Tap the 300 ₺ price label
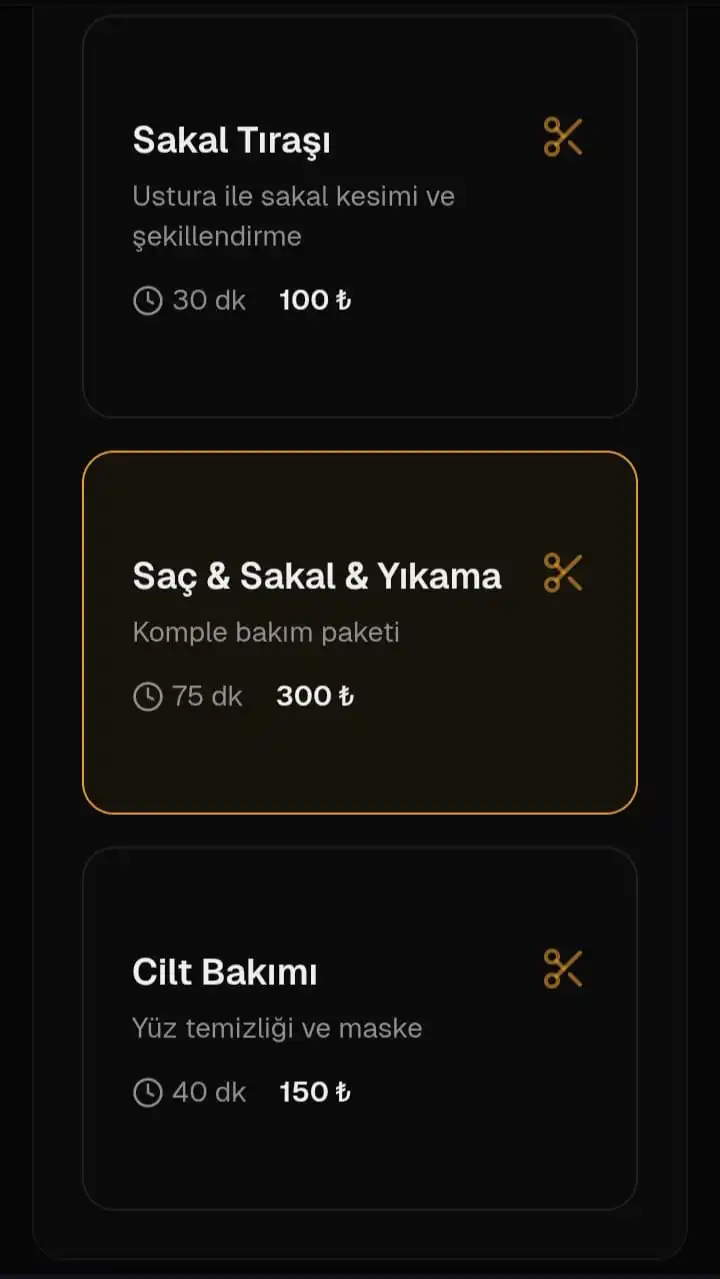This screenshot has height=1279, width=720. click(315, 696)
